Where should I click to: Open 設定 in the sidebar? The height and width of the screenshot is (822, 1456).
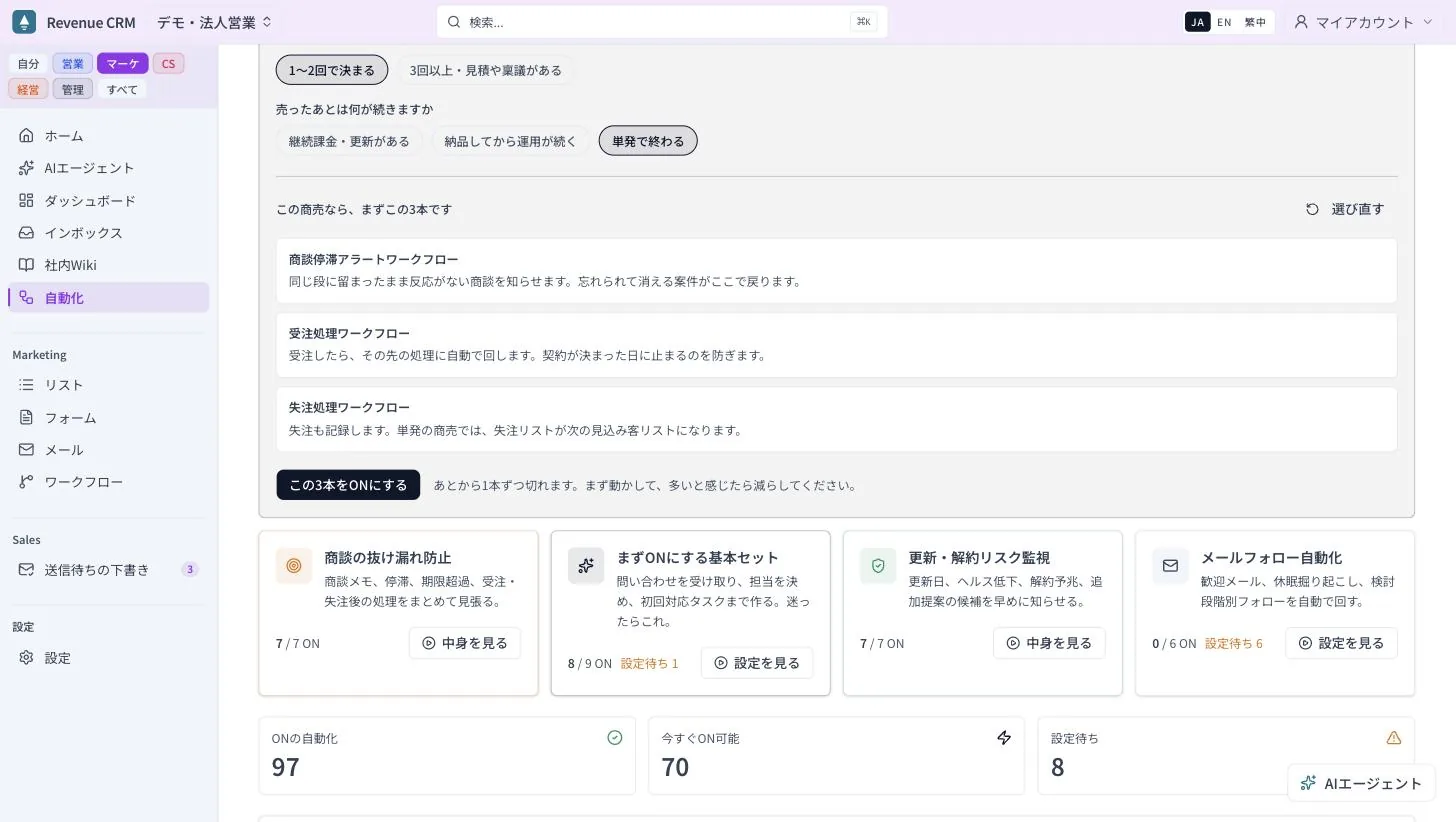108,657
